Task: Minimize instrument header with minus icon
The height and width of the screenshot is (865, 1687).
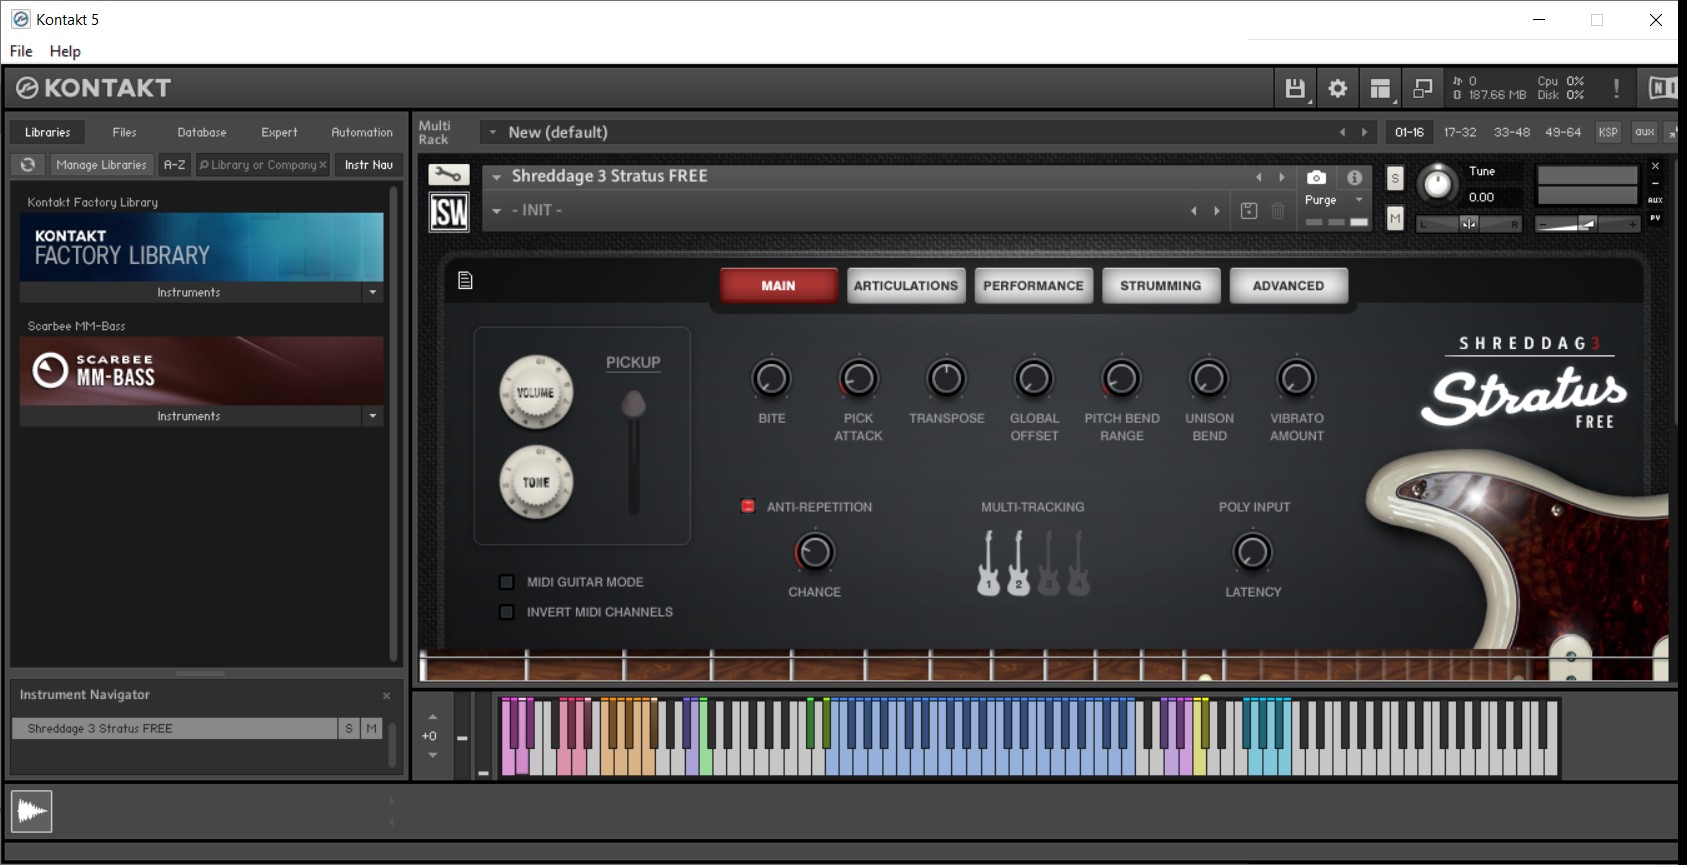Action: click(x=1655, y=183)
